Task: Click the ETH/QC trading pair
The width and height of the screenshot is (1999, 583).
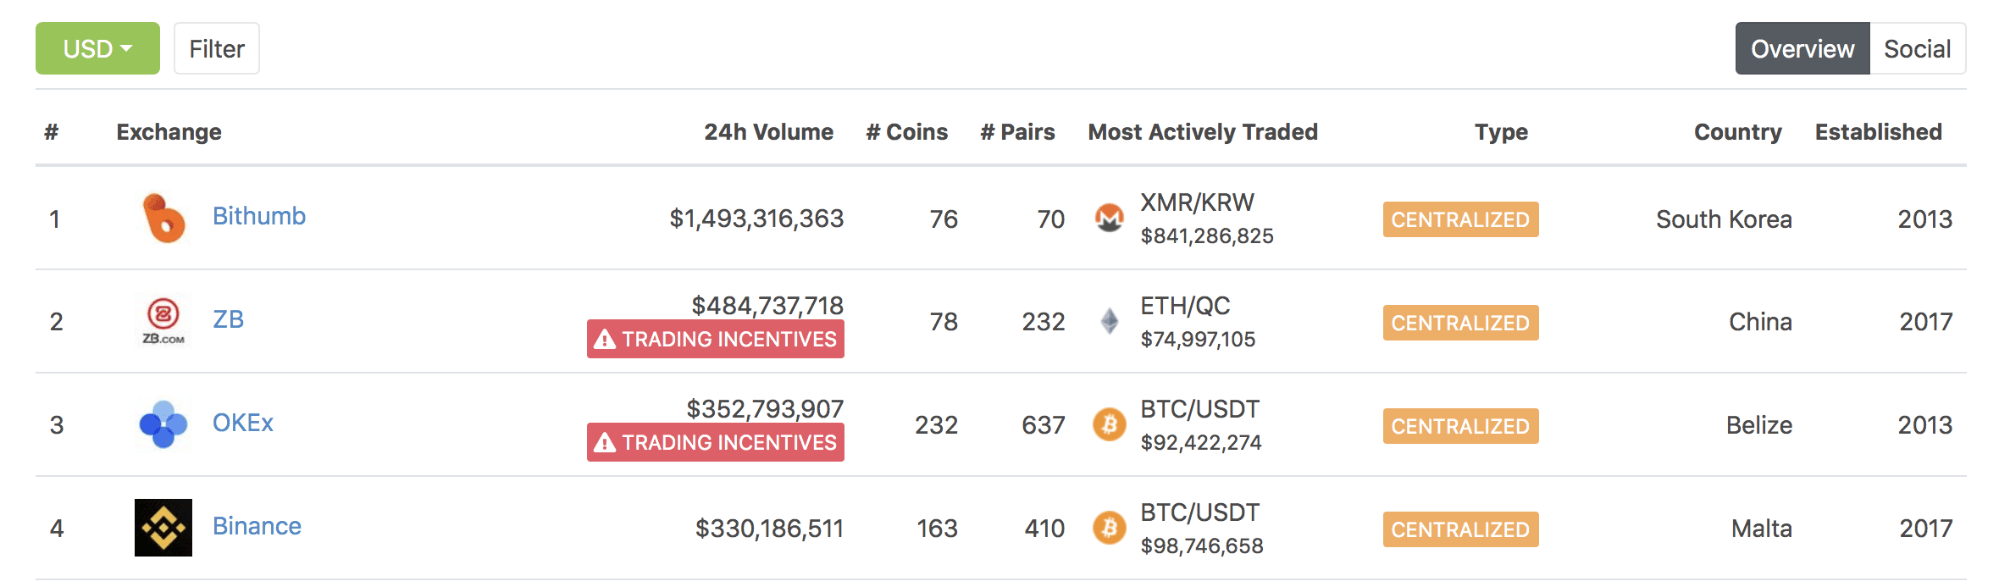Action: tap(1185, 305)
